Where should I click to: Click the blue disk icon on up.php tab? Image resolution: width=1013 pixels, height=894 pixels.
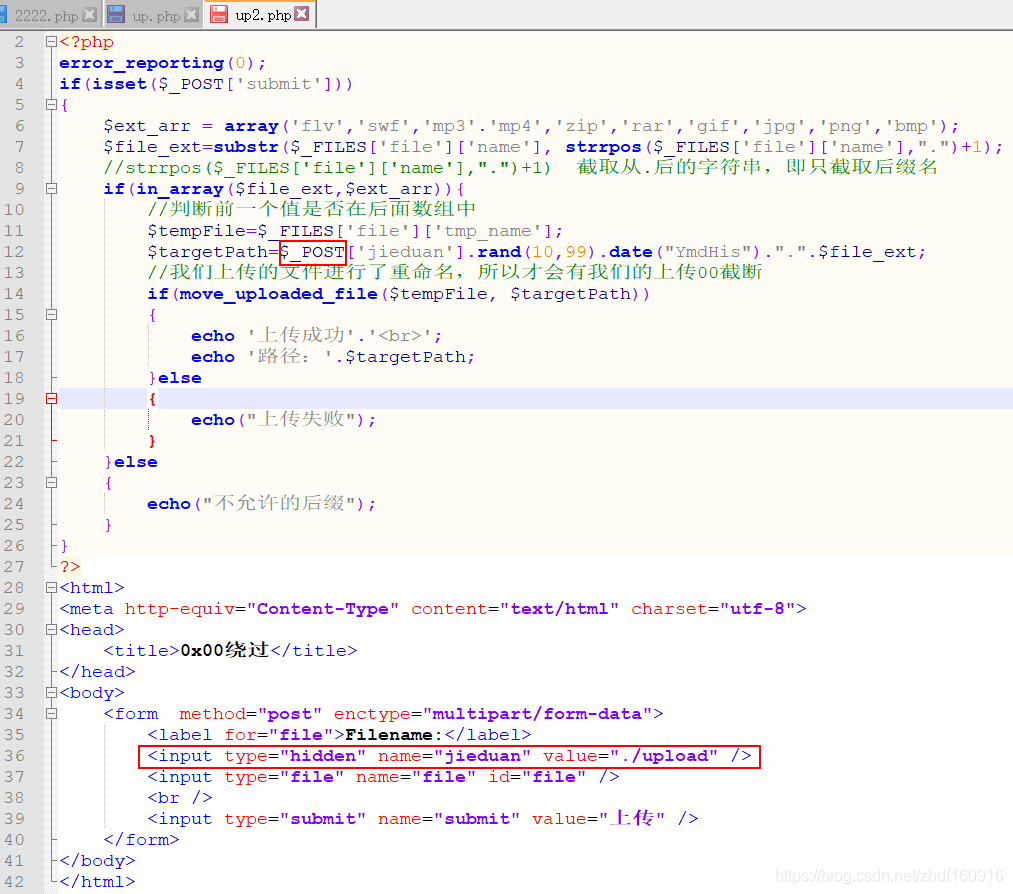tap(117, 14)
